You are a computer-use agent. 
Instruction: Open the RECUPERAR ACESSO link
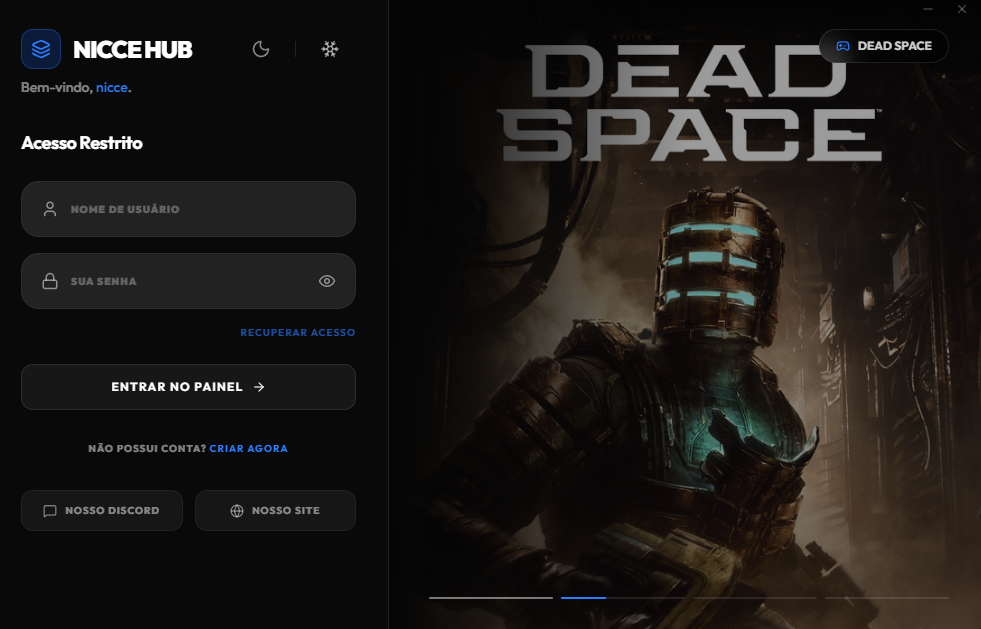click(298, 332)
